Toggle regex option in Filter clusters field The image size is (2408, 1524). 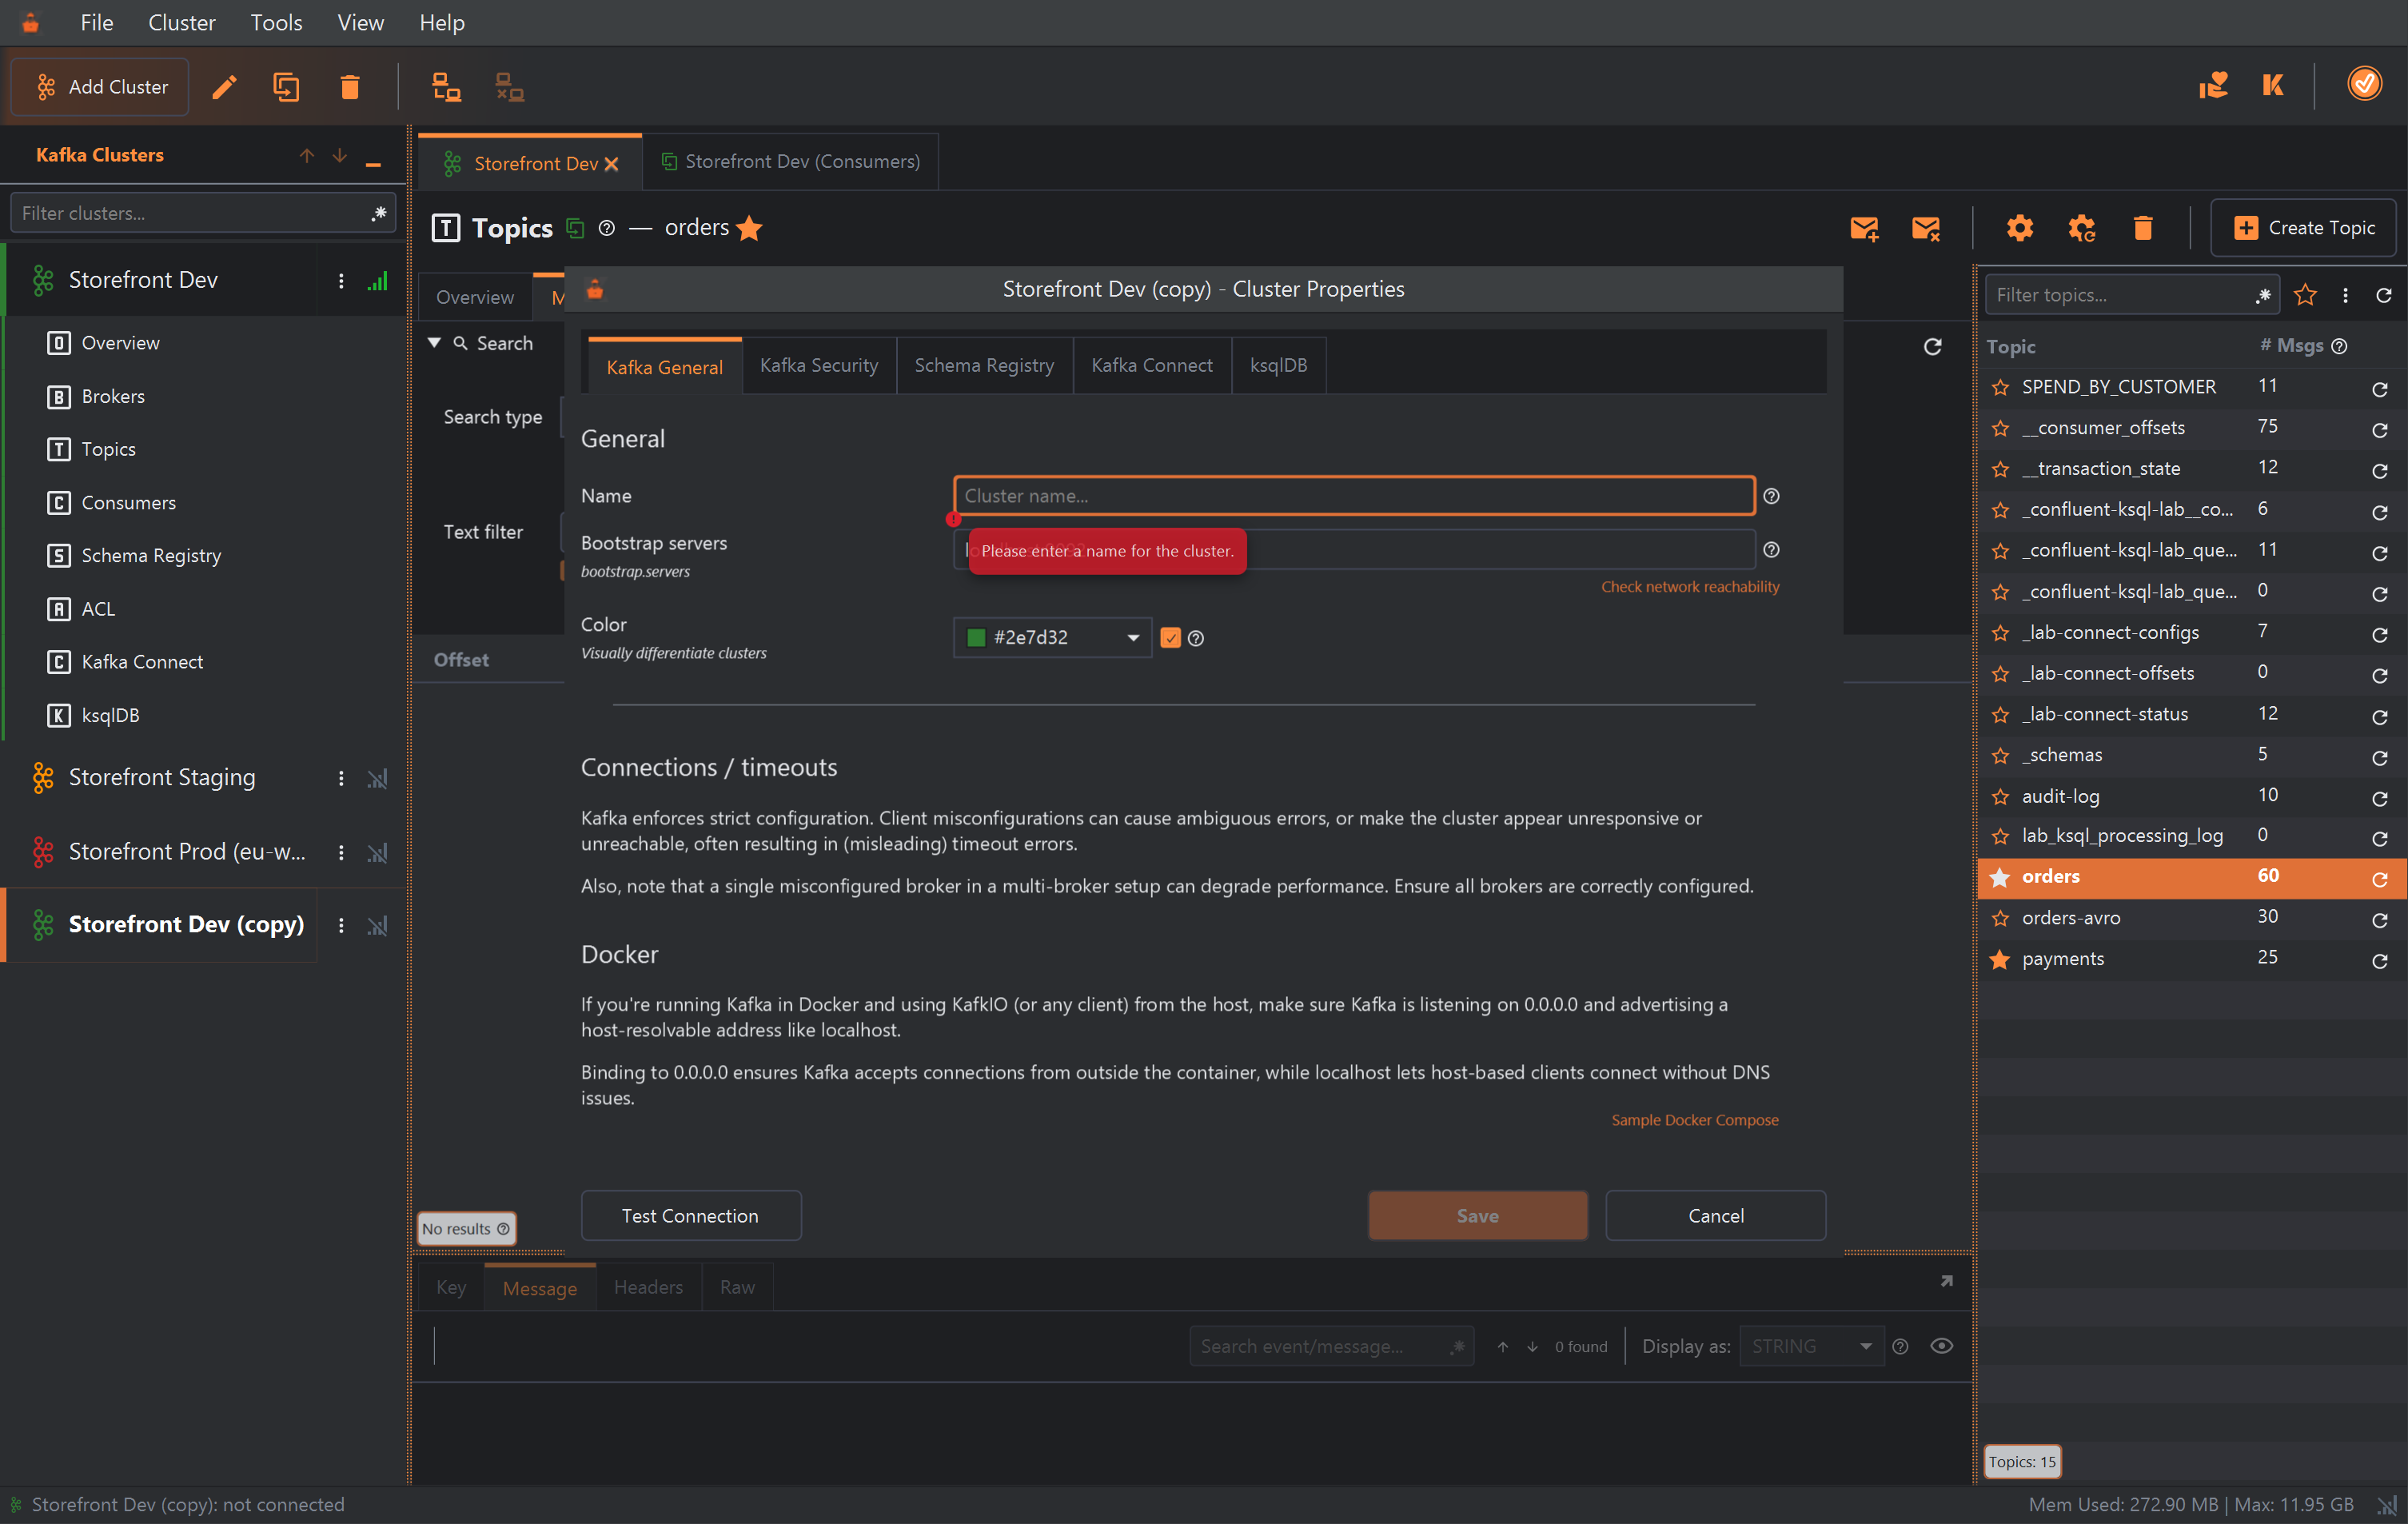pos(379,213)
